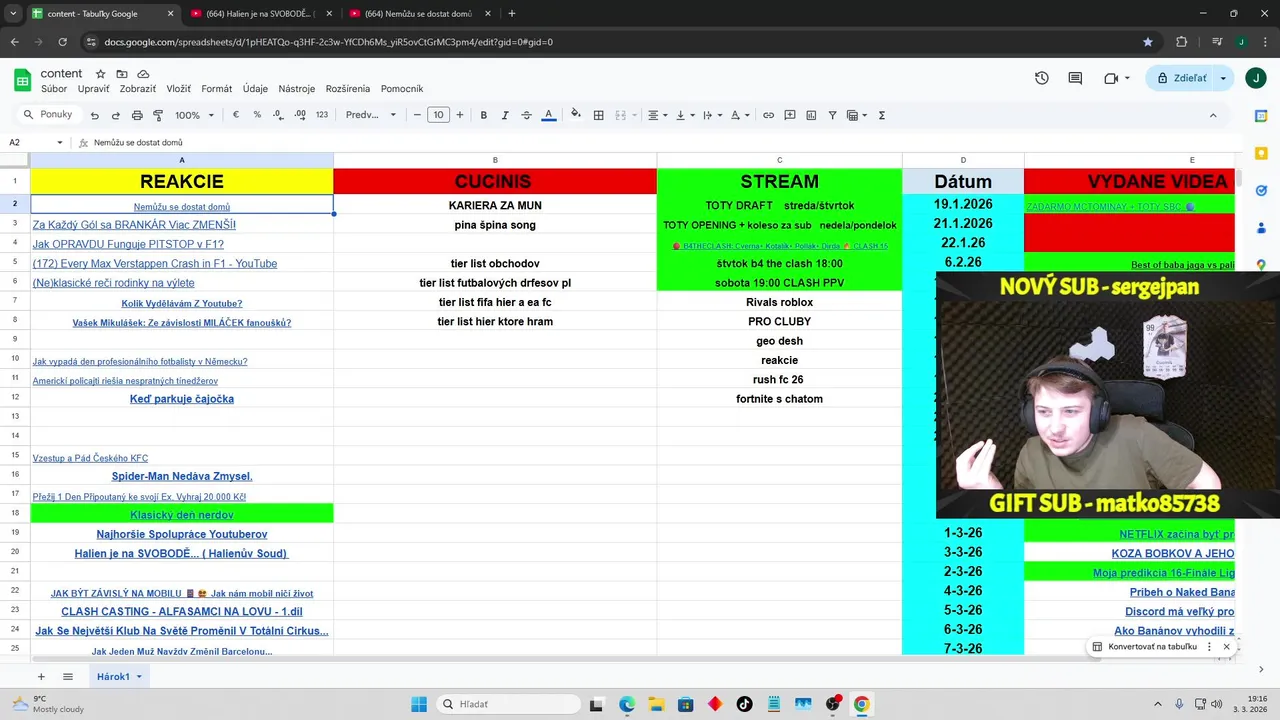Insert a comment from the toolbar
Image resolution: width=1280 pixels, height=720 pixels.
pyautogui.click(x=790, y=115)
